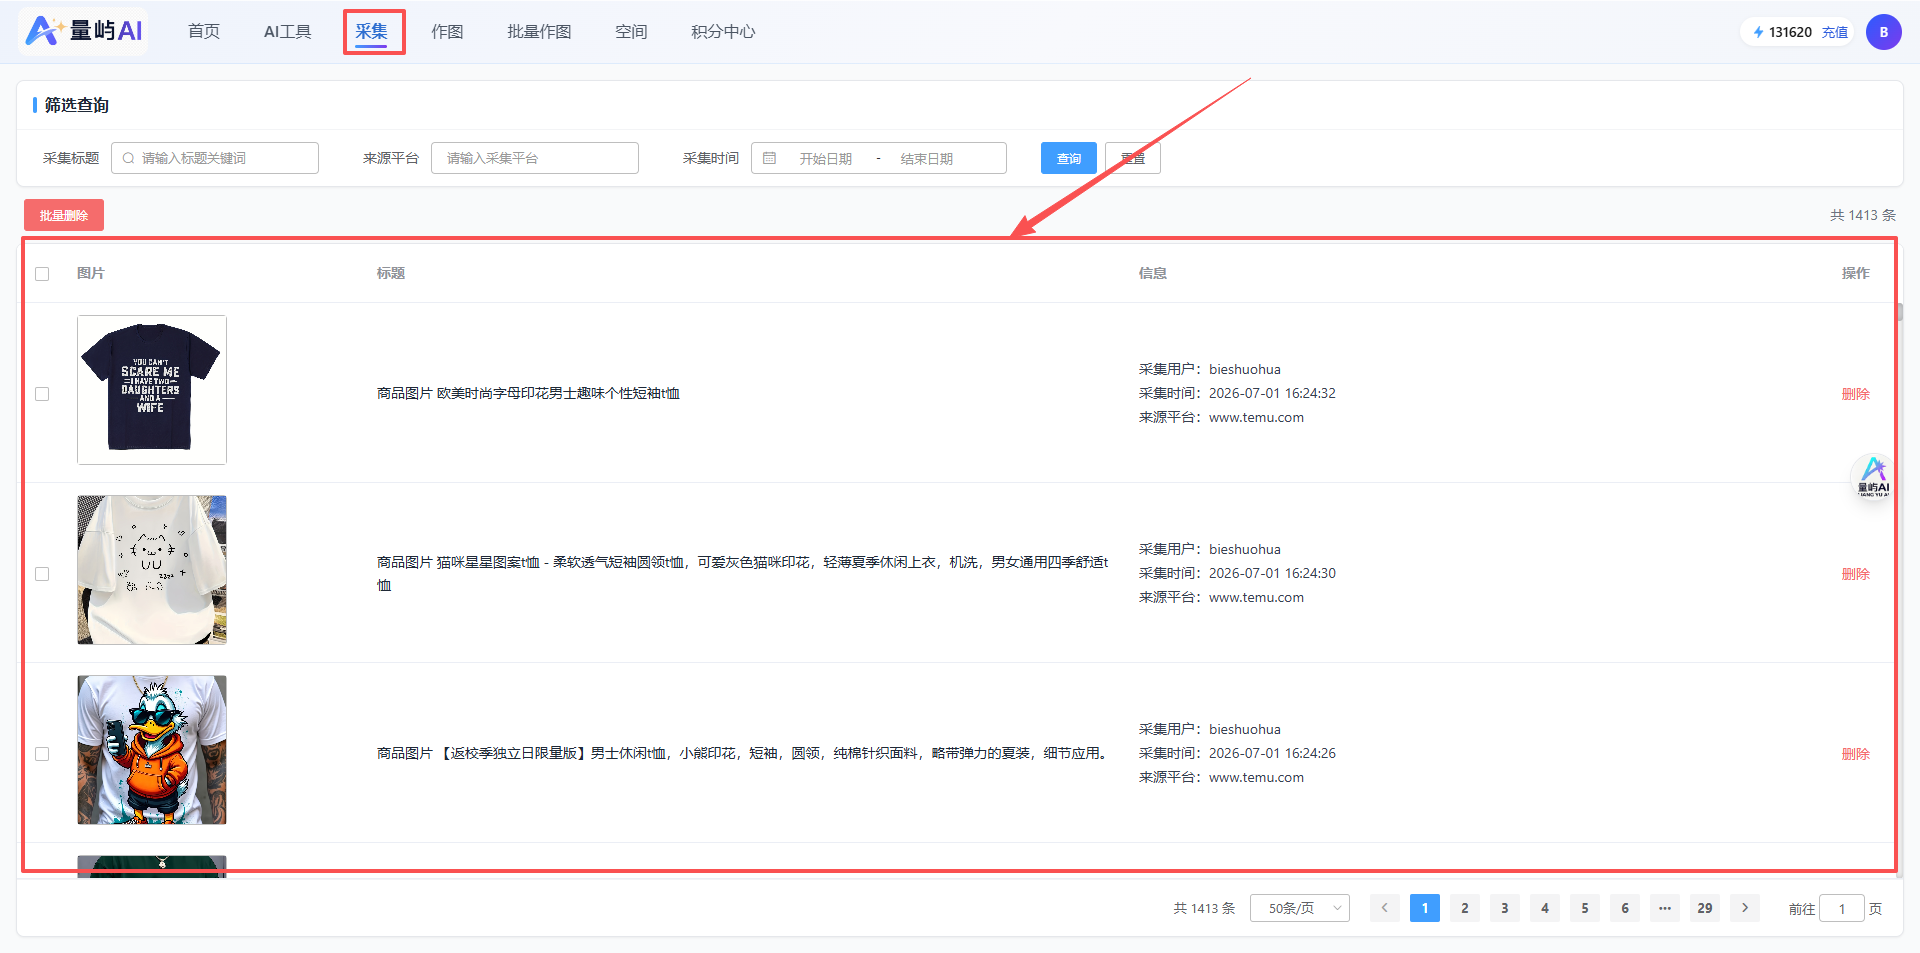Open the 空间 tab
1920x953 pixels.
click(631, 32)
